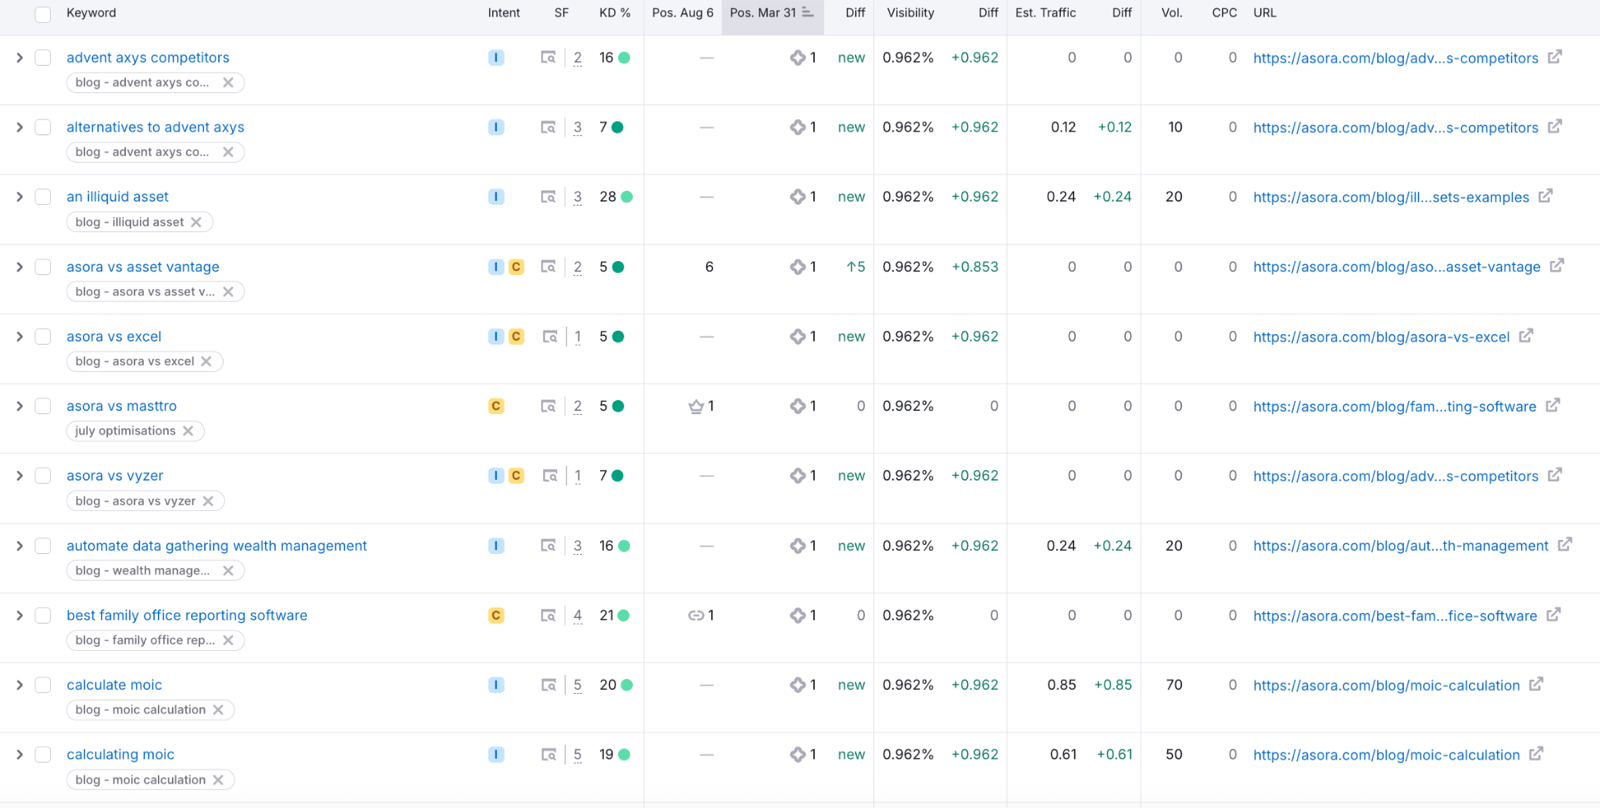Expand row an illiquid asset
Screen dimensions: 1600x808
pos(19,197)
